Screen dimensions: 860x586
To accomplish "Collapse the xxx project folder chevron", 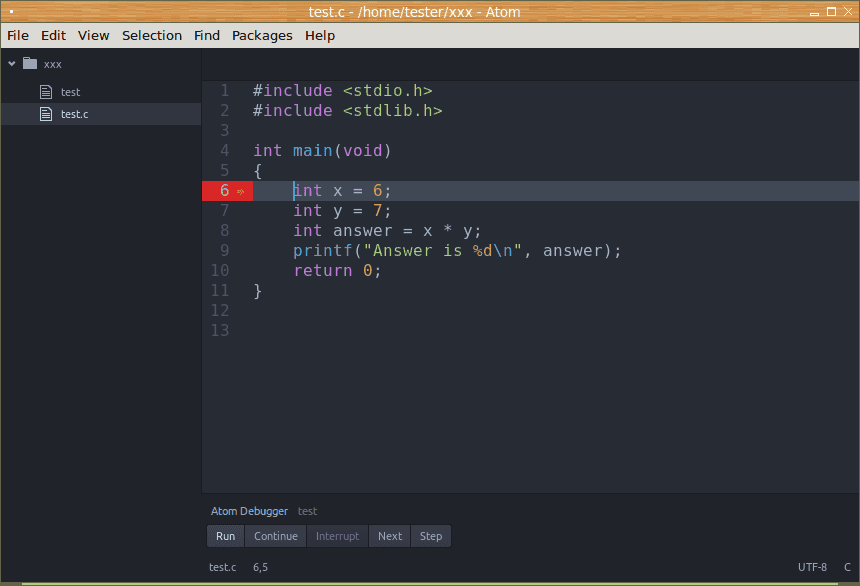I will coord(12,64).
